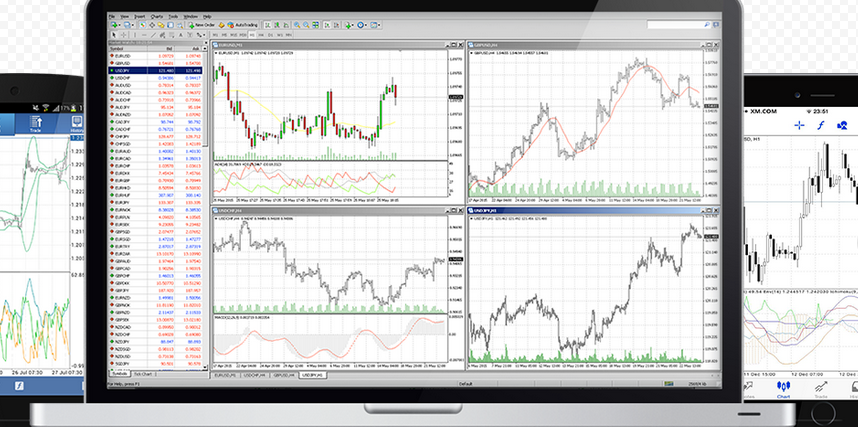The image size is (858, 427).
Task: Switch to the M5 timeframe
Action: pyautogui.click(x=224, y=34)
